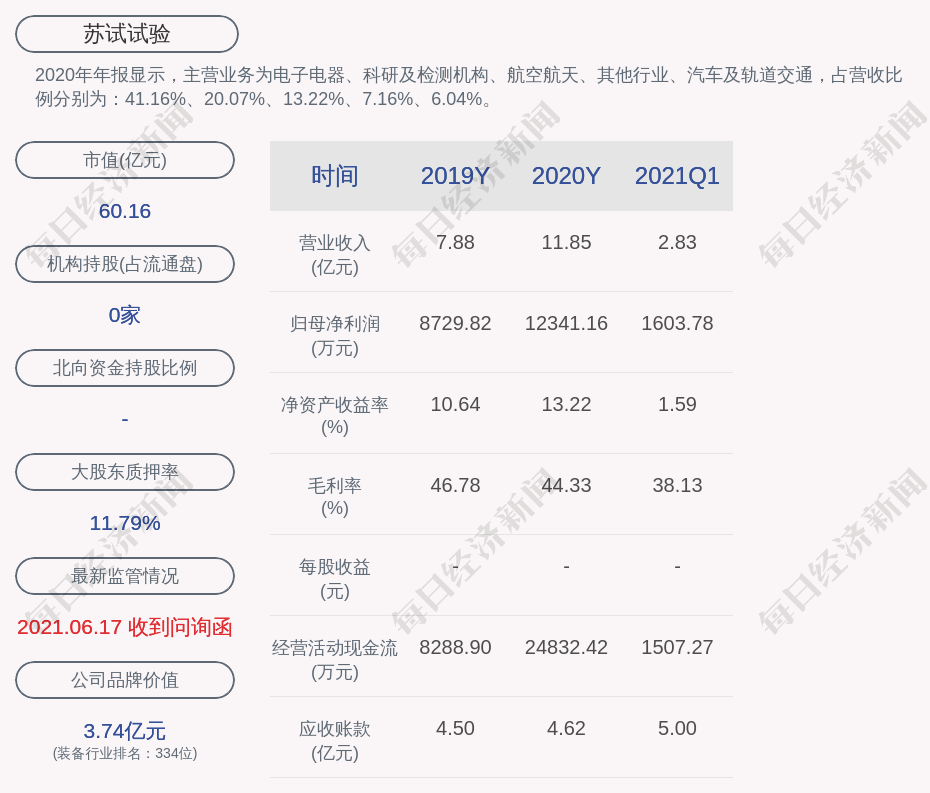Viewport: 930px width, 793px height.
Task: Click the 最新监管情况 label pill
Action: pyautogui.click(x=125, y=576)
